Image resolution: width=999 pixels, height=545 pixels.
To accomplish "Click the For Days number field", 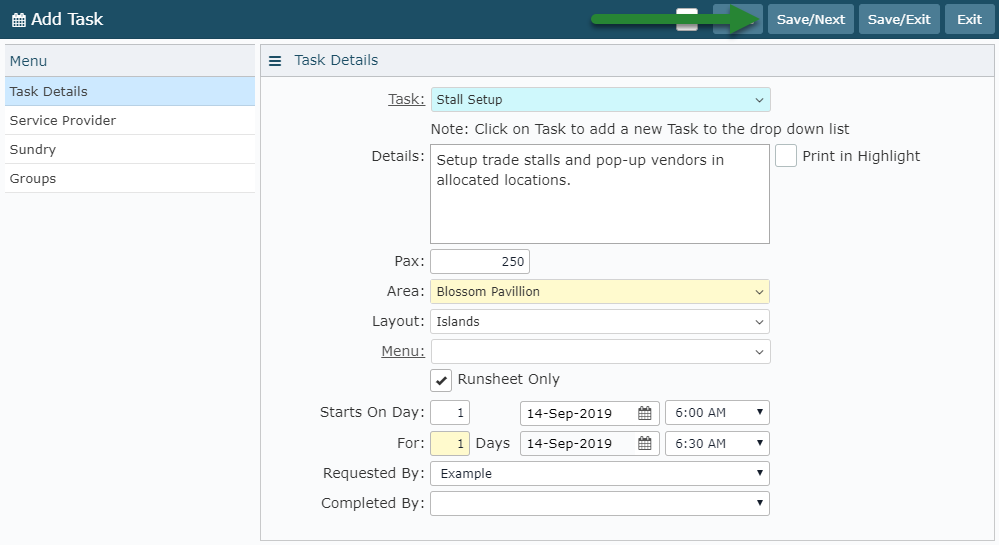I will point(450,443).
